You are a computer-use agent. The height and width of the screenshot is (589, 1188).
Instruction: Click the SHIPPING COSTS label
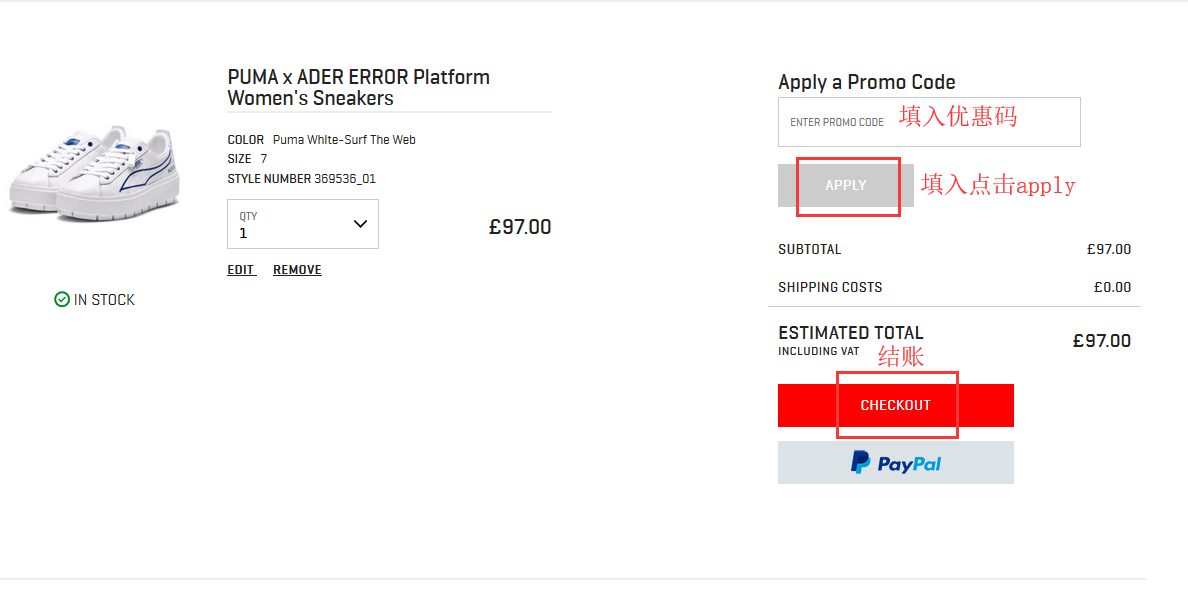(x=830, y=287)
